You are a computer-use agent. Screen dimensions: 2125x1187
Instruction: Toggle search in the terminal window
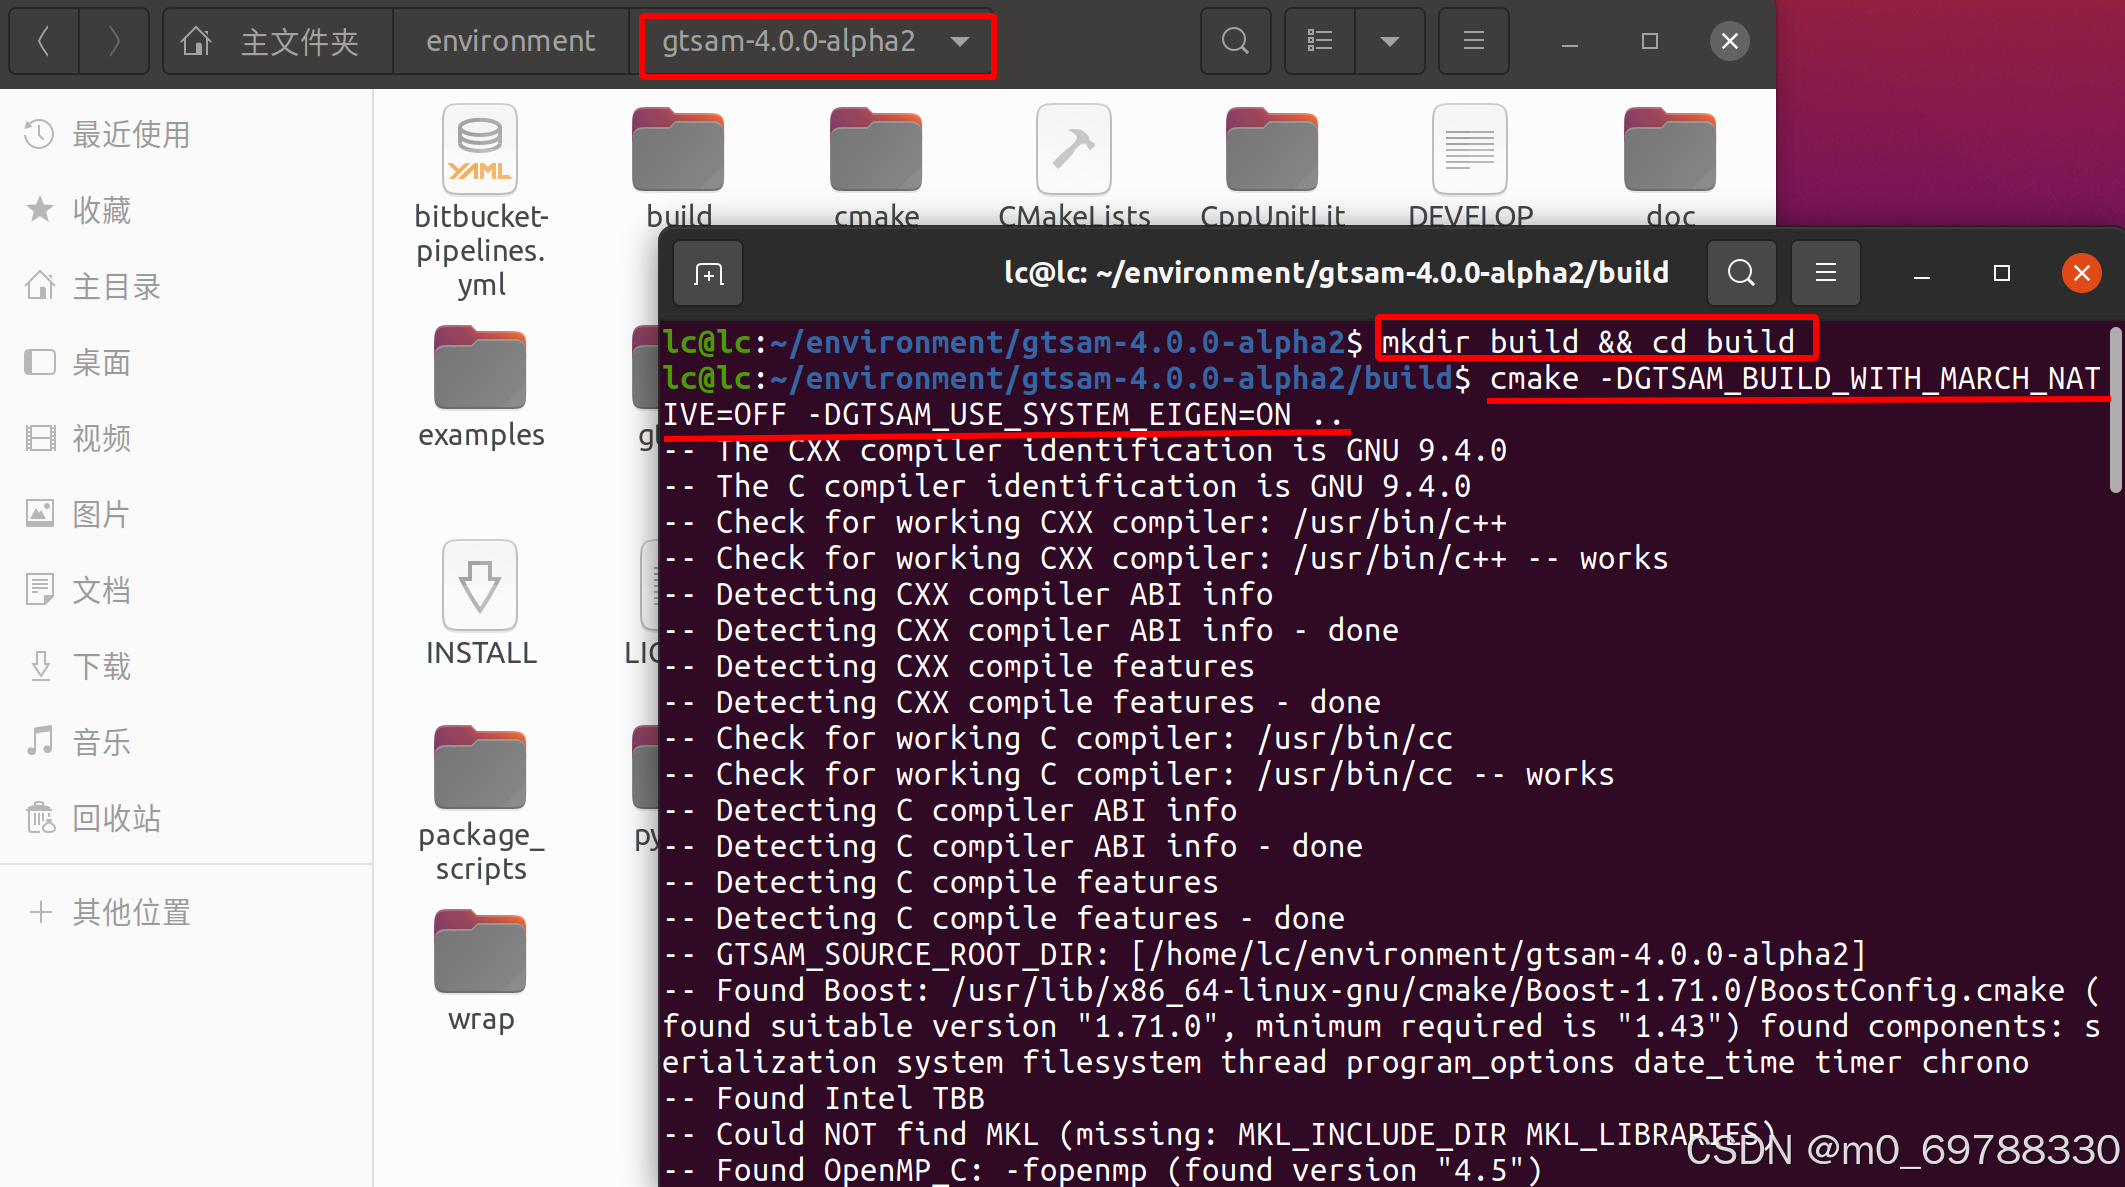(1741, 273)
